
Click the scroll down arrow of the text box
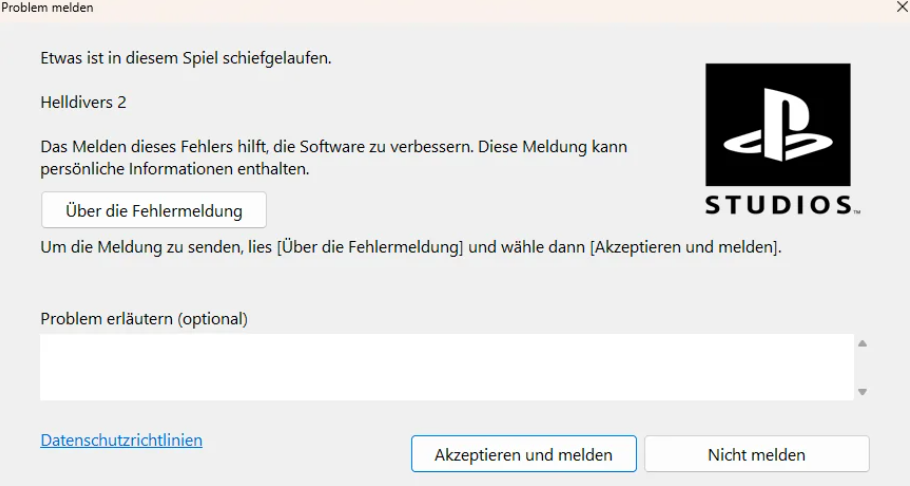[x=862, y=392]
